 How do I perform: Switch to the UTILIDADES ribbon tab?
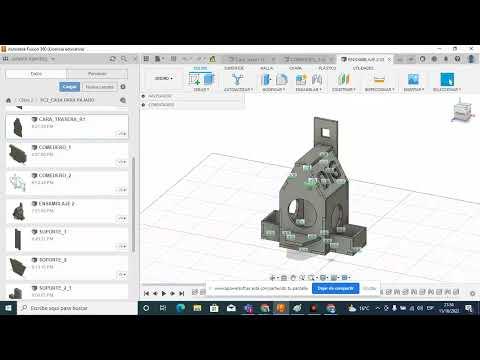point(363,68)
